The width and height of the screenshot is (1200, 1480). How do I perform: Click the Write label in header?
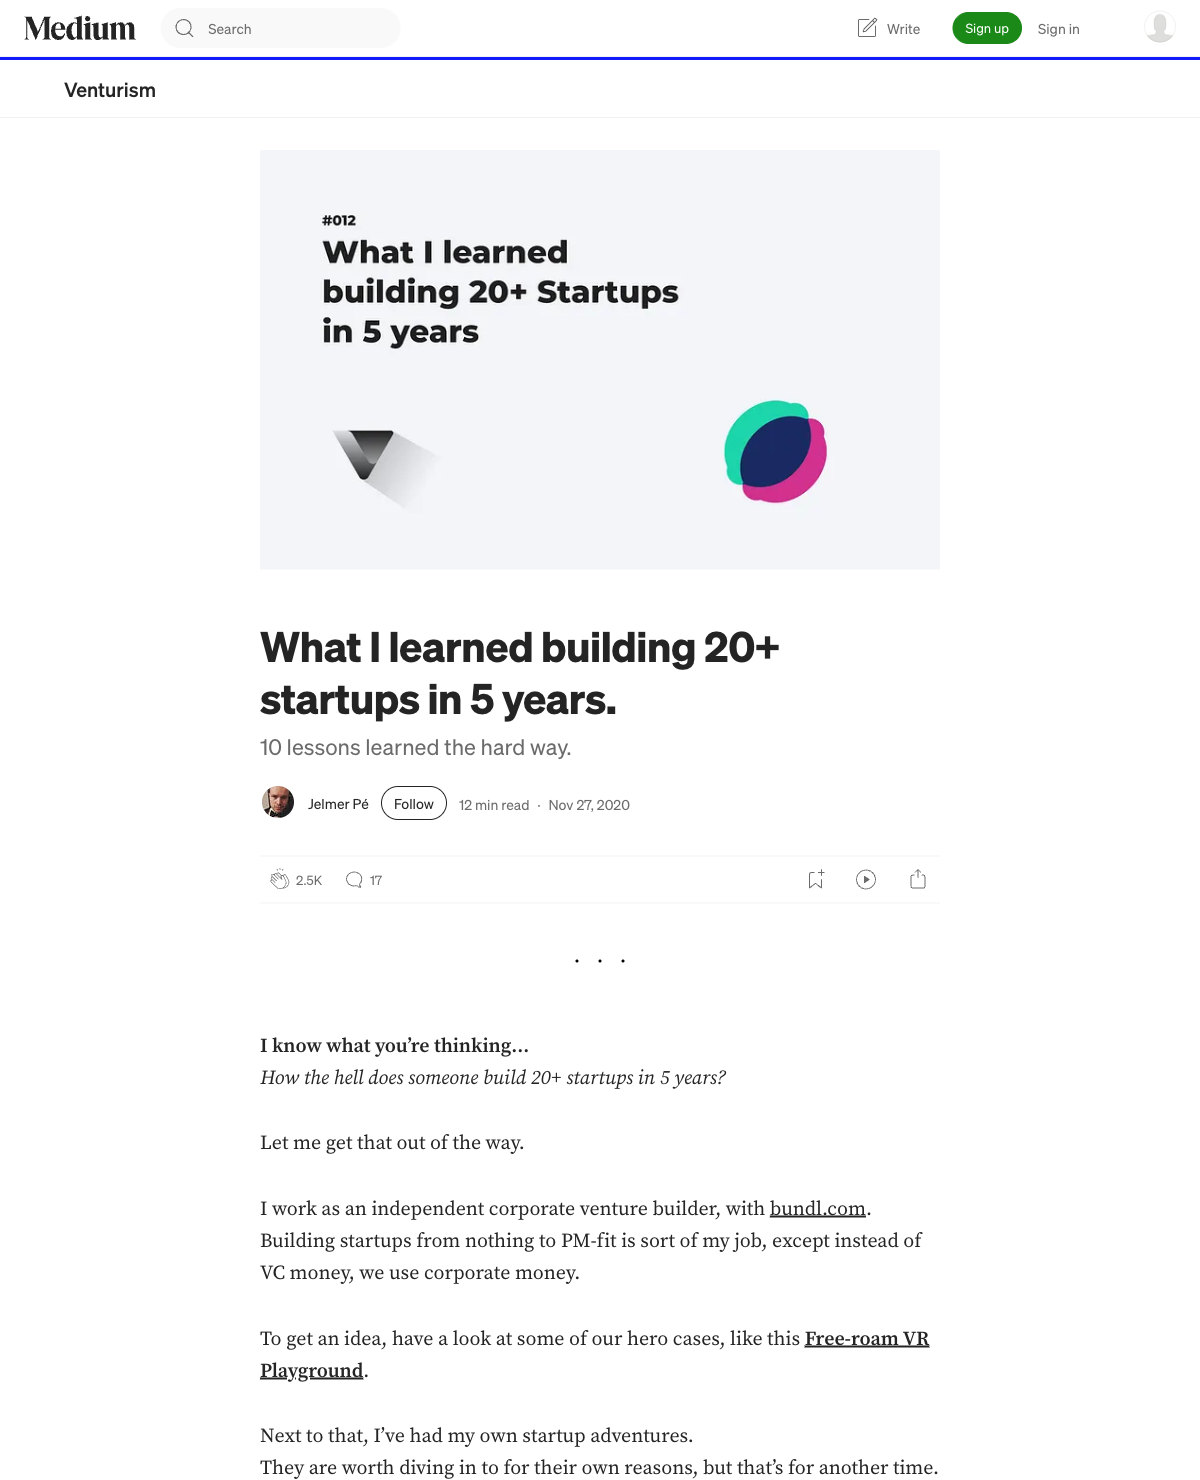click(903, 29)
